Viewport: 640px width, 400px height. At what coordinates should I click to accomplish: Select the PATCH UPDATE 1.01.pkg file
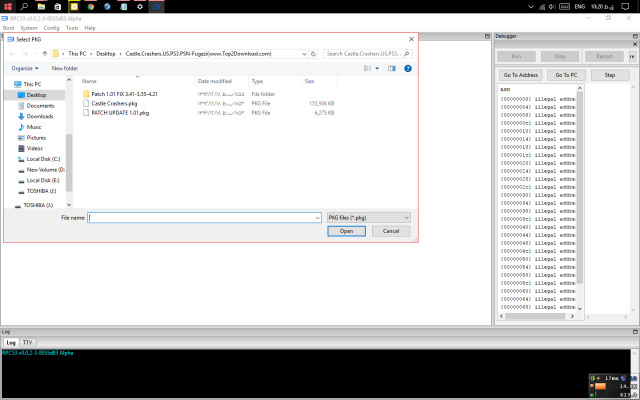(119, 113)
